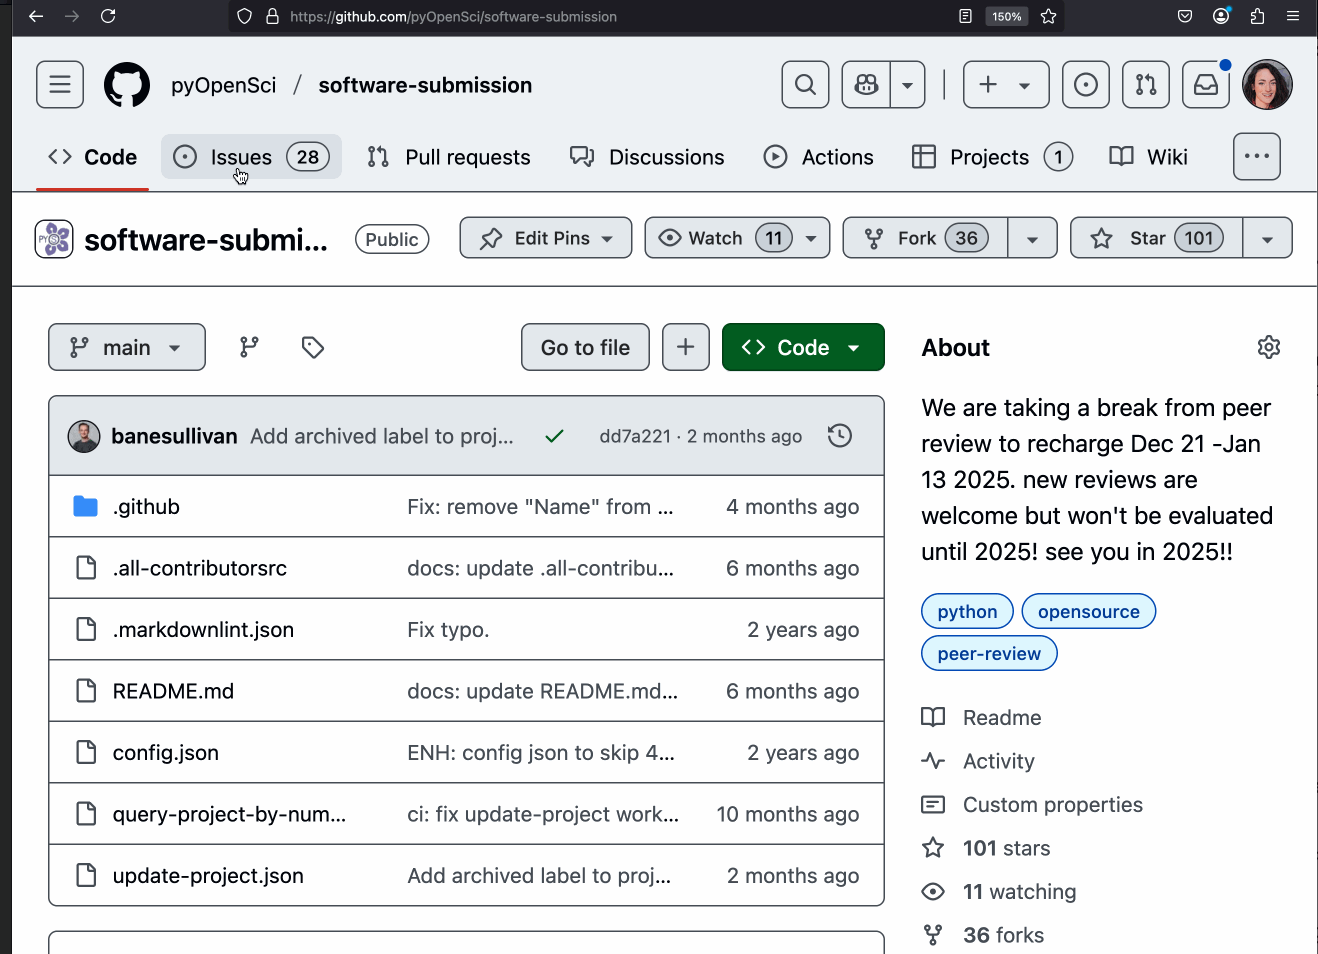The image size is (1318, 954).
Task: Open the Projects tab
Action: coord(992,157)
